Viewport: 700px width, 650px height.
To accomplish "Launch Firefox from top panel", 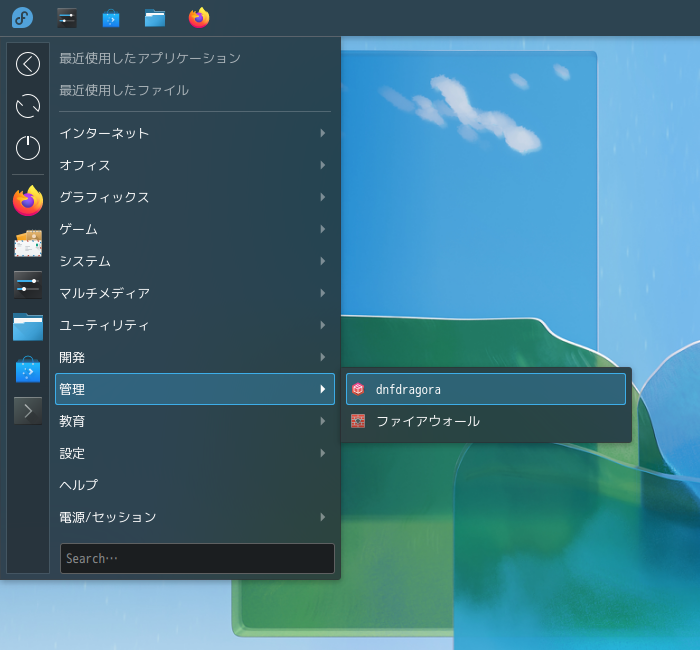I will [x=199, y=18].
